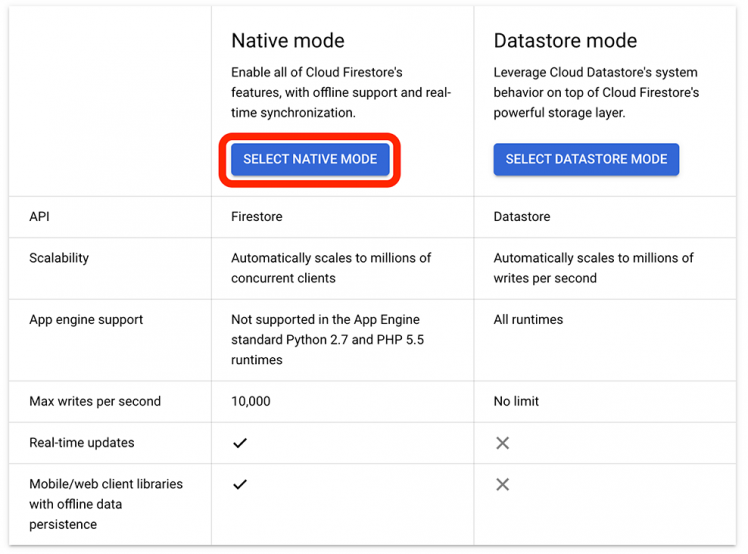Select the Max writes per second label

[x=95, y=402]
